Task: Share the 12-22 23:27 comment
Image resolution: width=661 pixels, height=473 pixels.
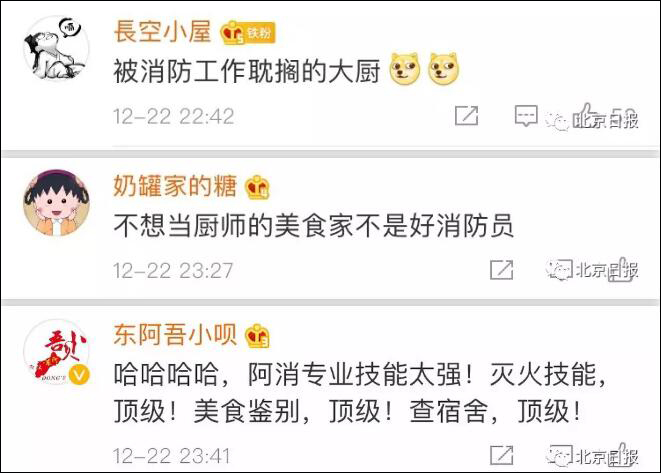Action: point(501,270)
